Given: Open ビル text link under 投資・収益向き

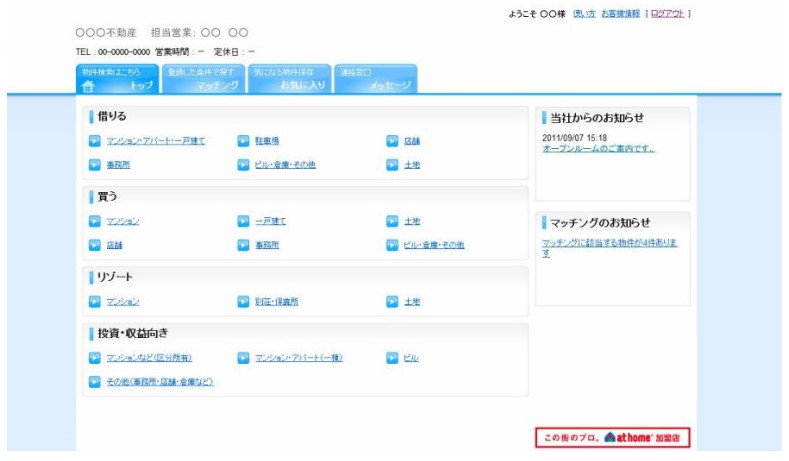Looking at the screenshot, I should 411,358.
